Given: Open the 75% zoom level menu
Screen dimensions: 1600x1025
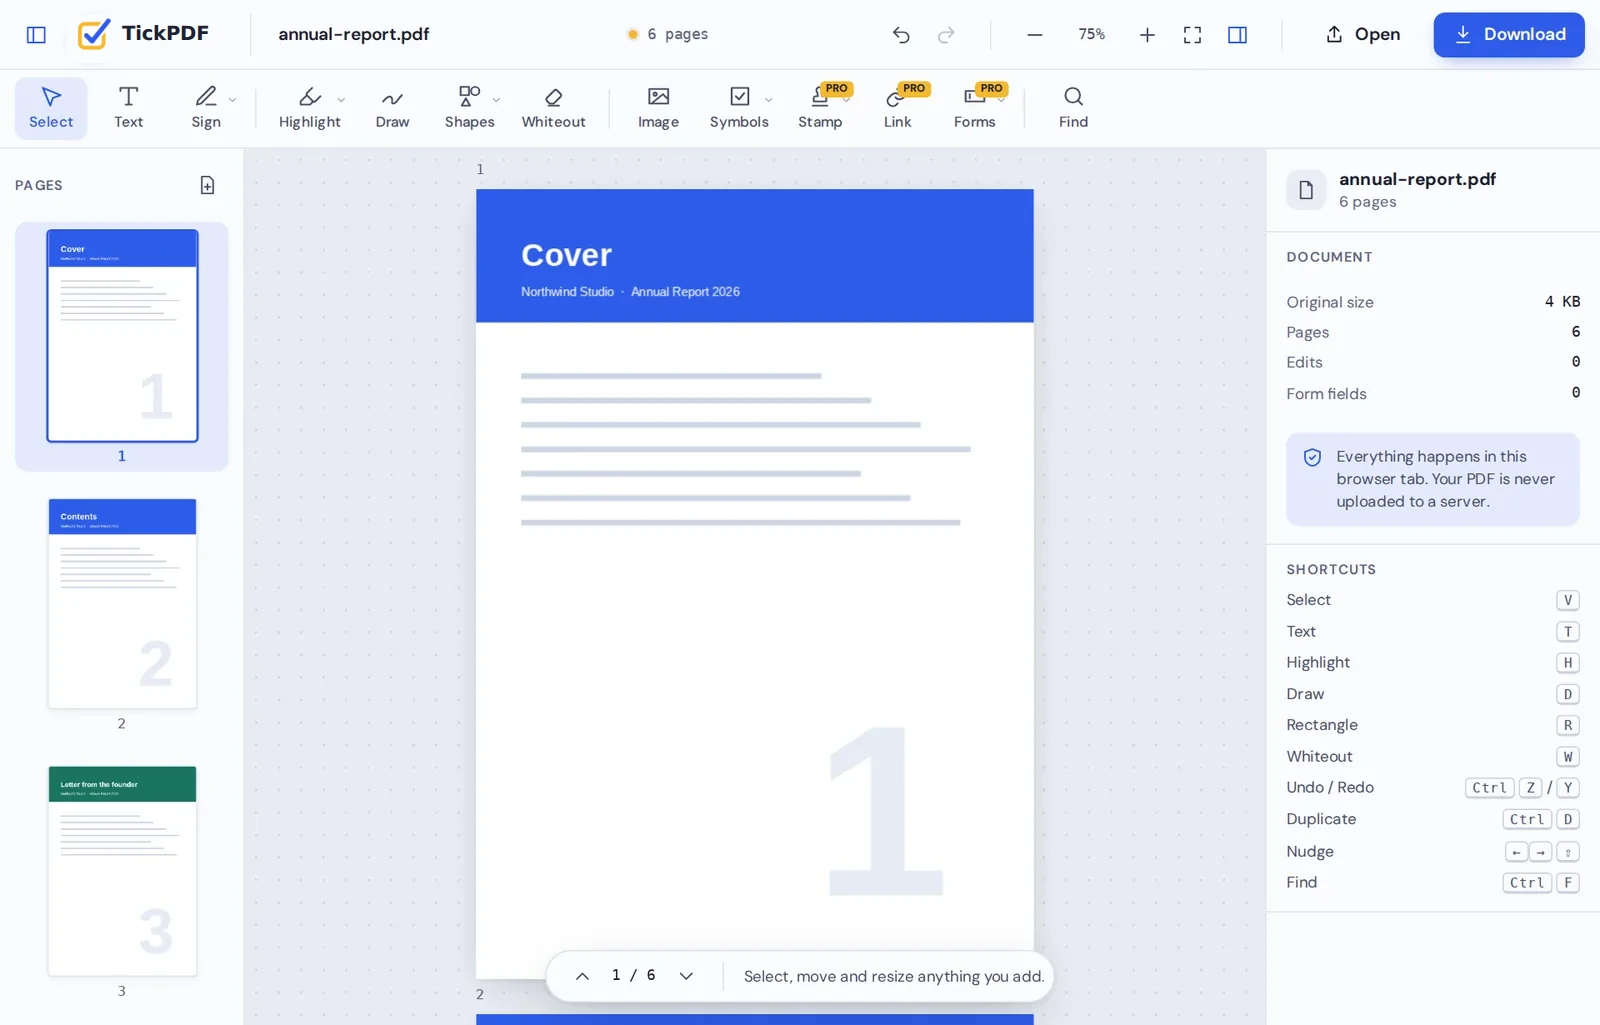Looking at the screenshot, I should tap(1091, 34).
